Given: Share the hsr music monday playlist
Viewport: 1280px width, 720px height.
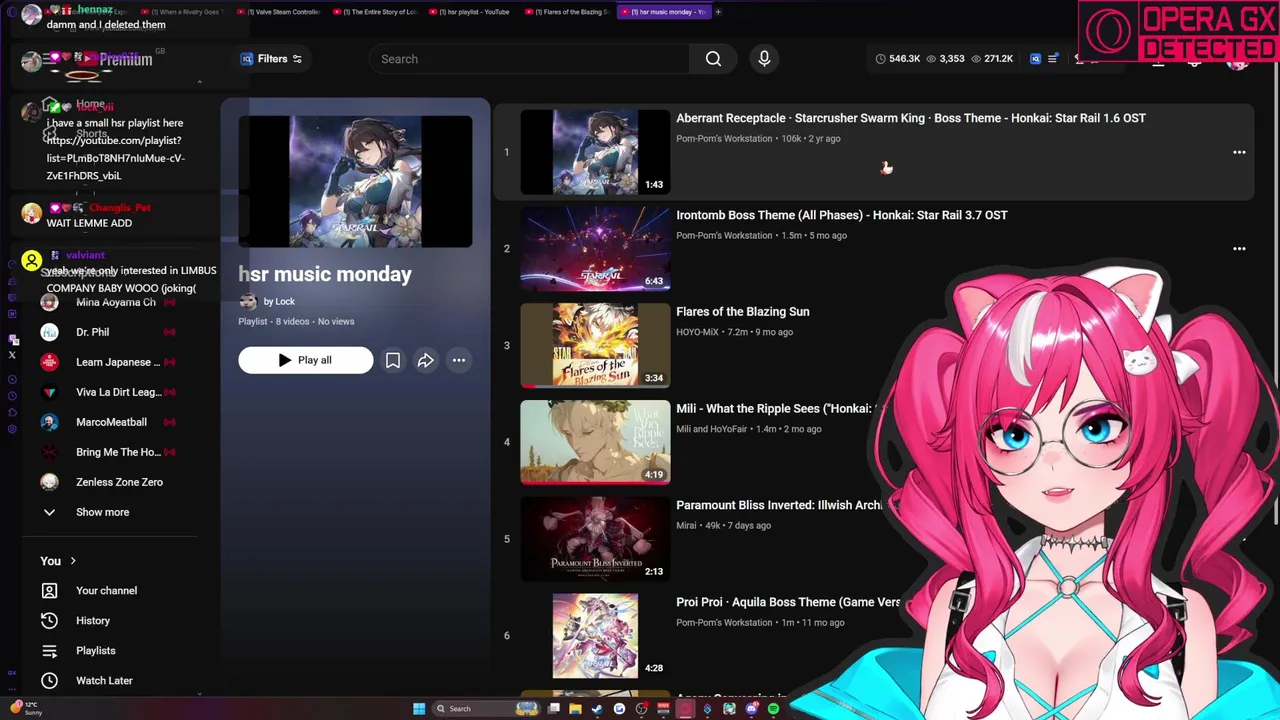Looking at the screenshot, I should click(426, 360).
